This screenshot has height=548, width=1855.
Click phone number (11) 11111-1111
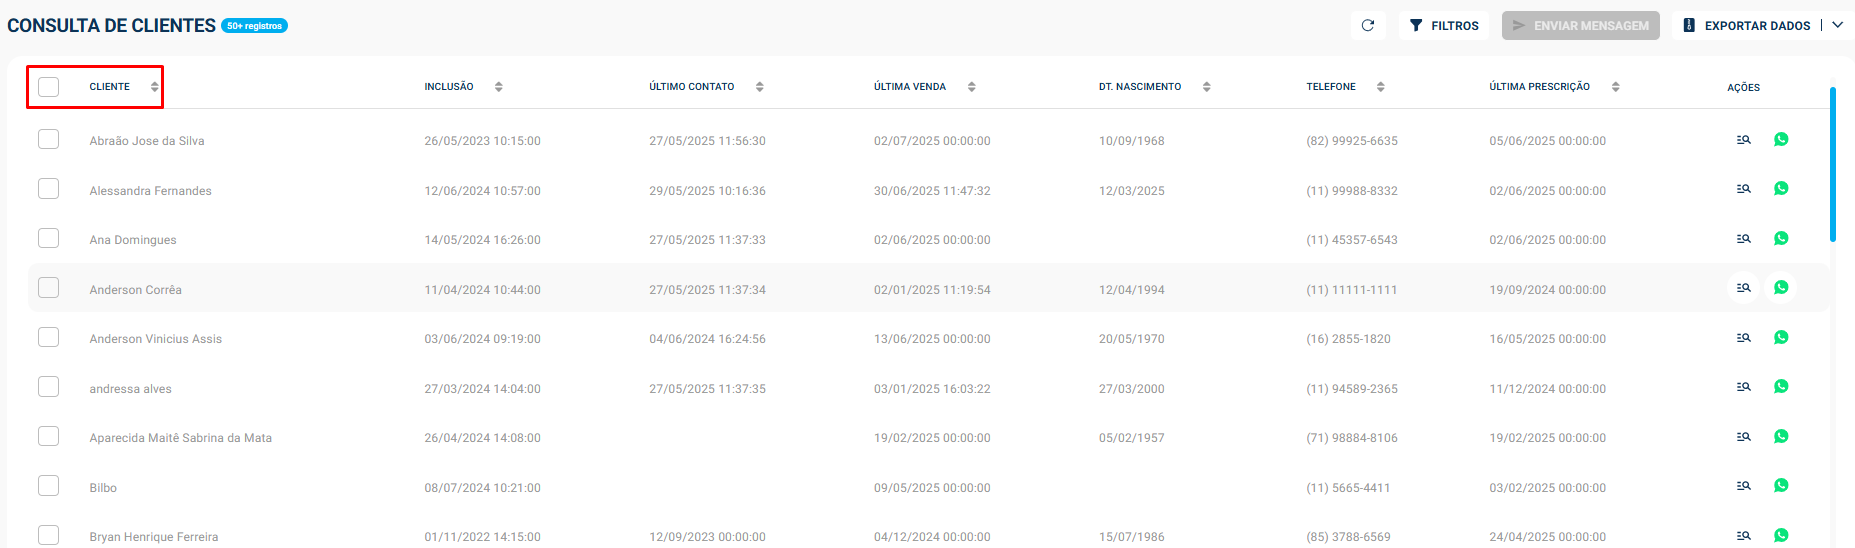(x=1352, y=290)
